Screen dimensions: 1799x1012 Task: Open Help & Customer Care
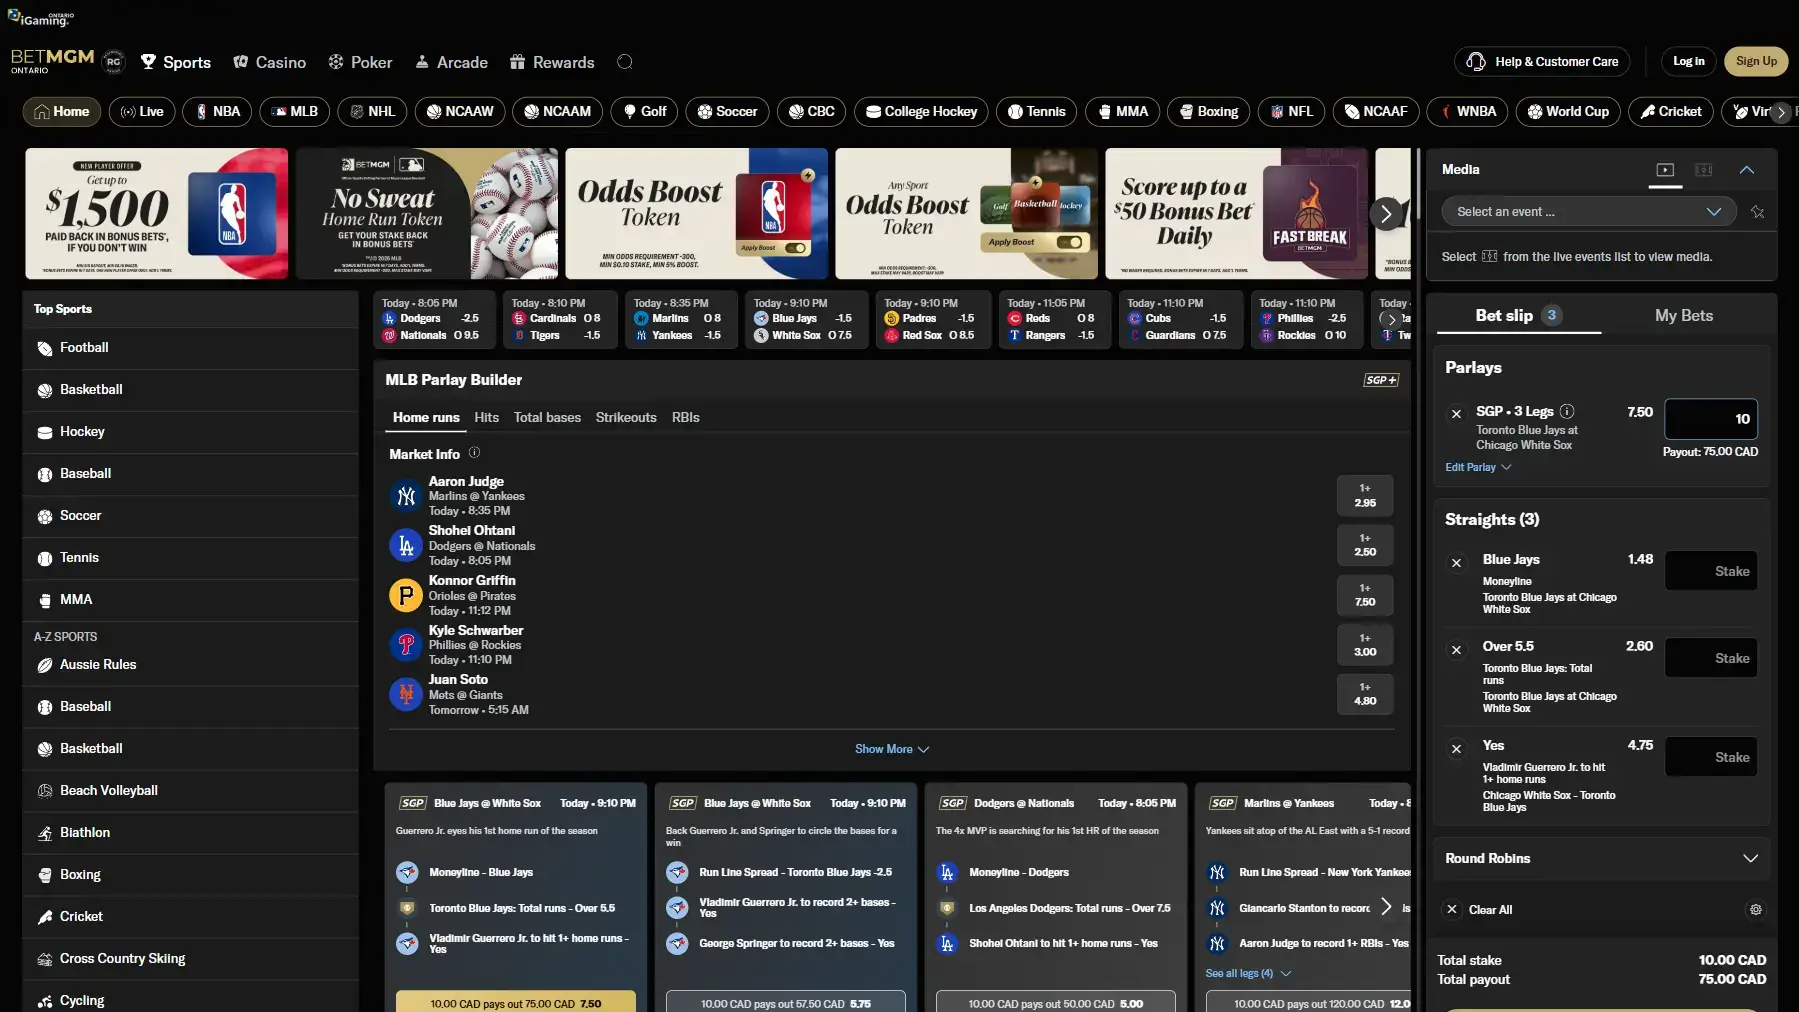[x=1543, y=61]
